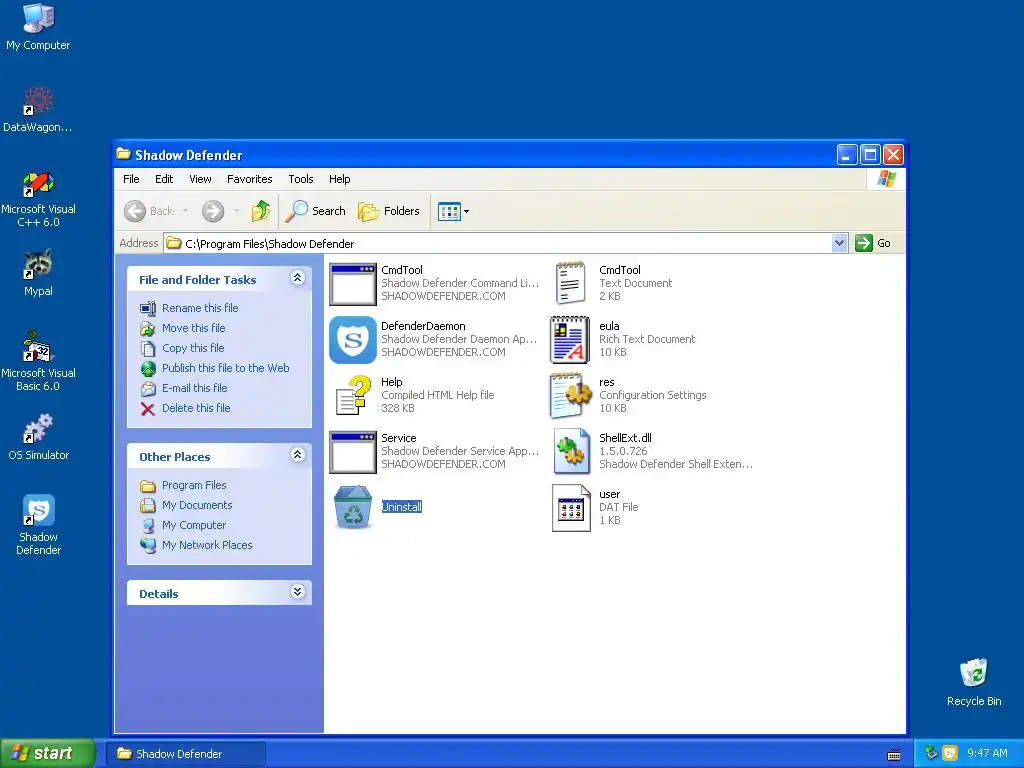
Task: Open the Favorites menu
Action: point(249,179)
